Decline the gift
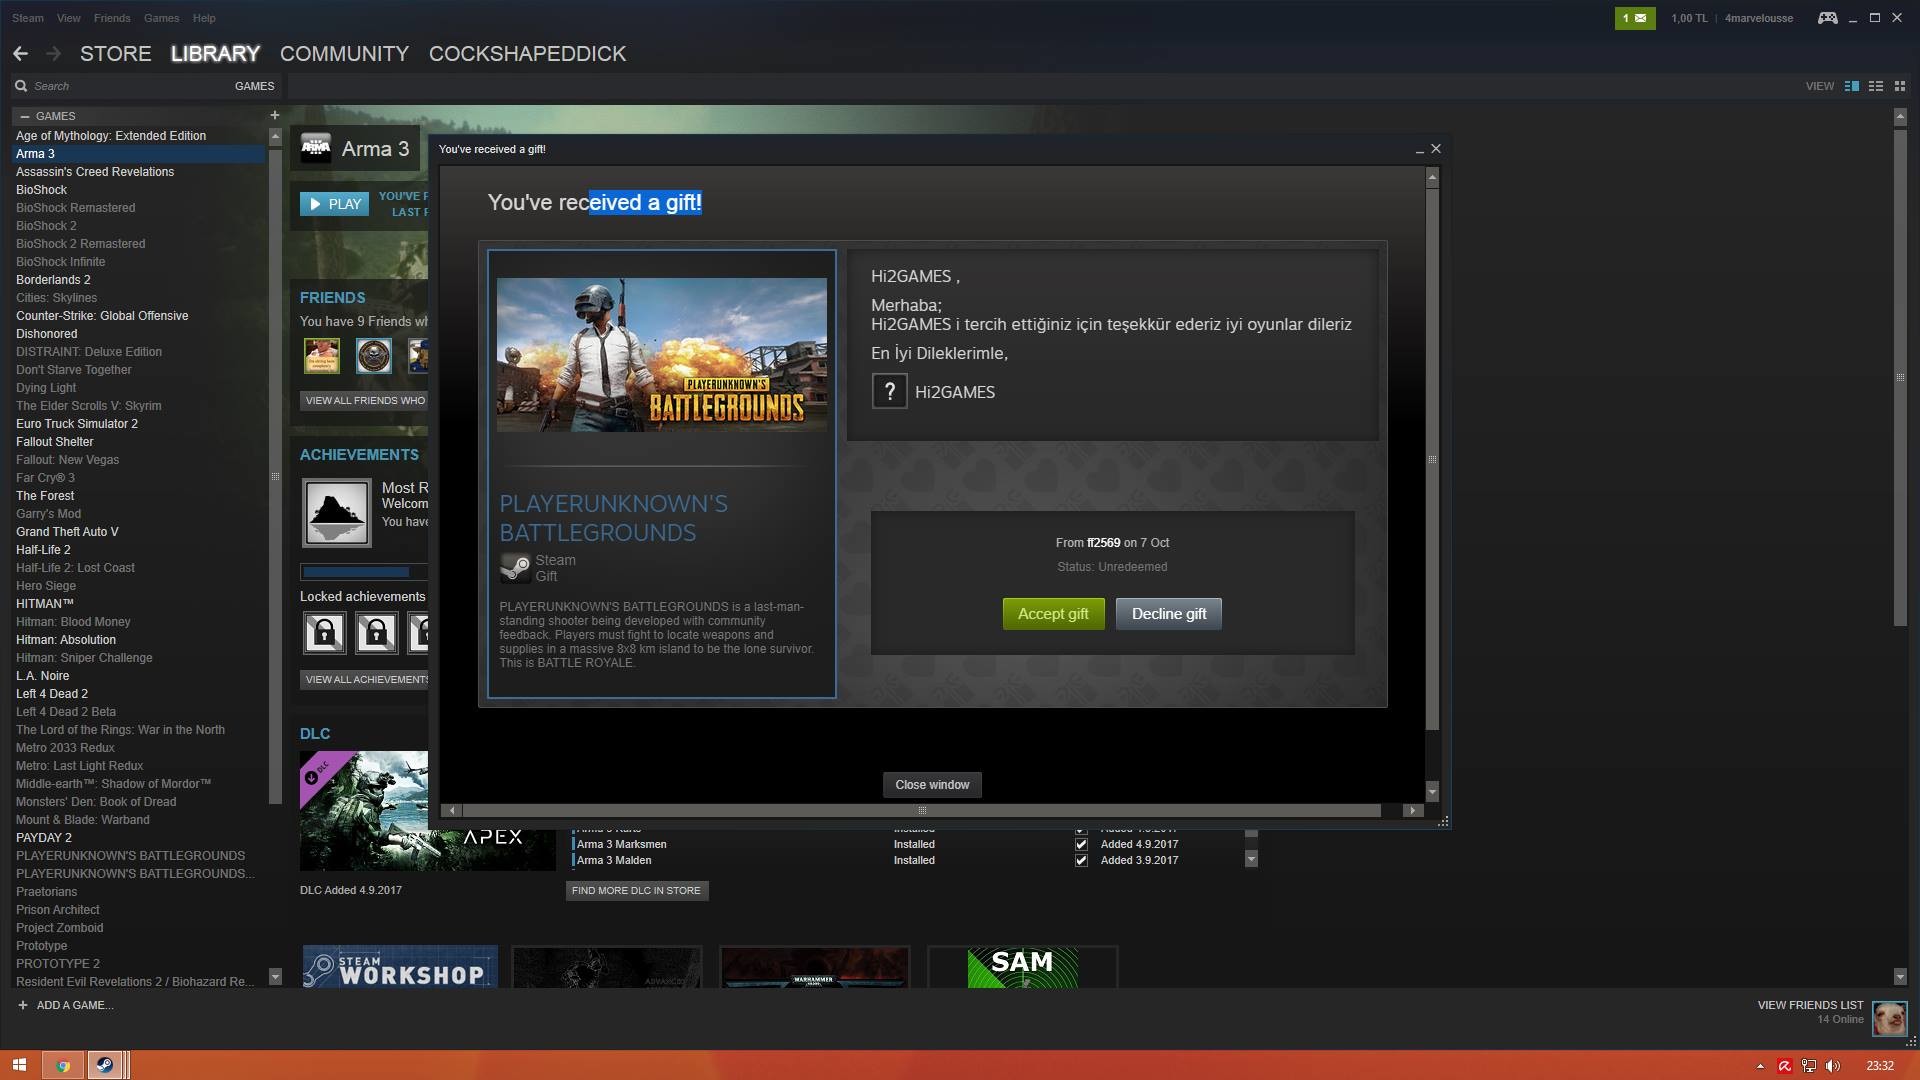The width and height of the screenshot is (1920, 1080). tap(1169, 614)
